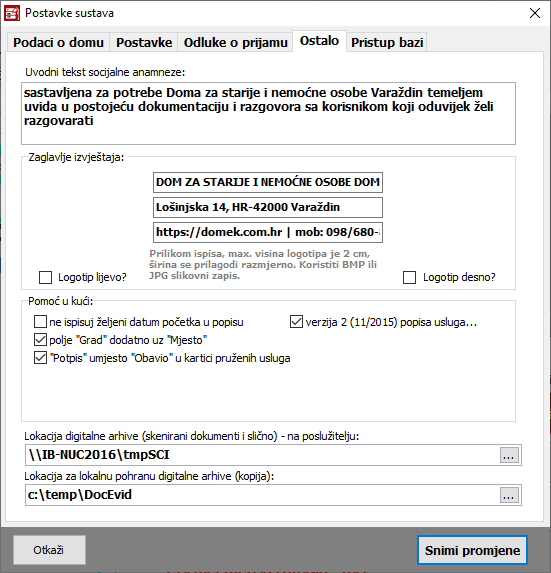Switch to the Podaci o domu tab
This screenshot has height=573, width=551.
pyautogui.click(x=58, y=42)
